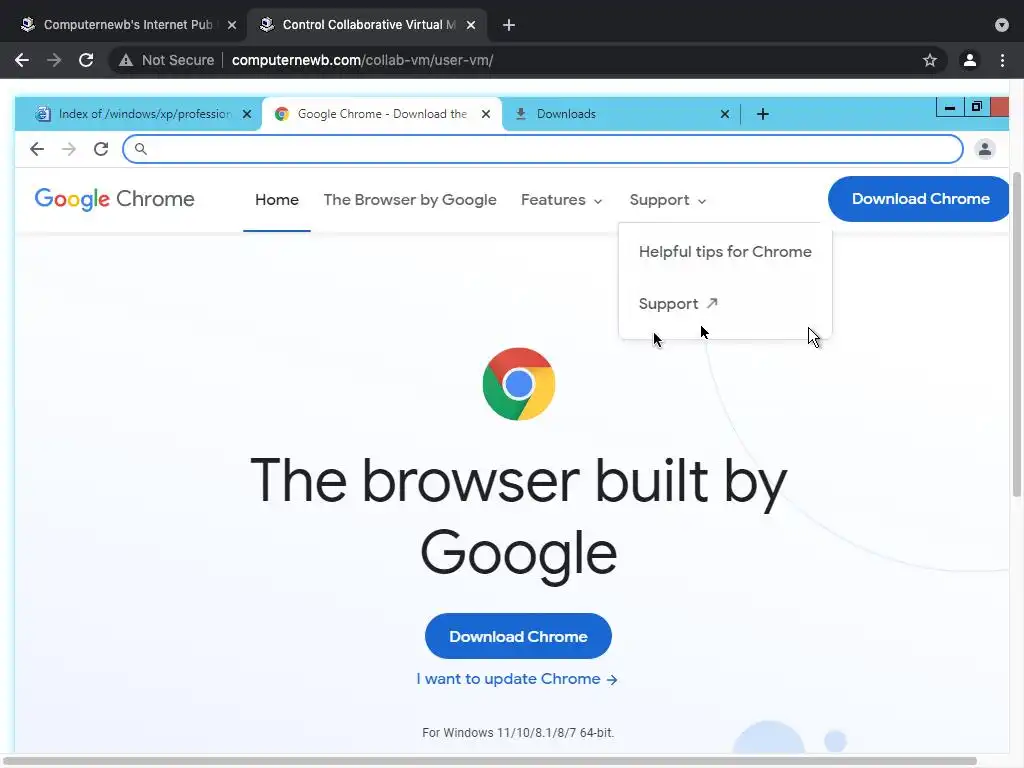Click the VM page vertical scrollbar
Image resolution: width=1024 pixels, height=768 pixels.
click(x=1017, y=333)
